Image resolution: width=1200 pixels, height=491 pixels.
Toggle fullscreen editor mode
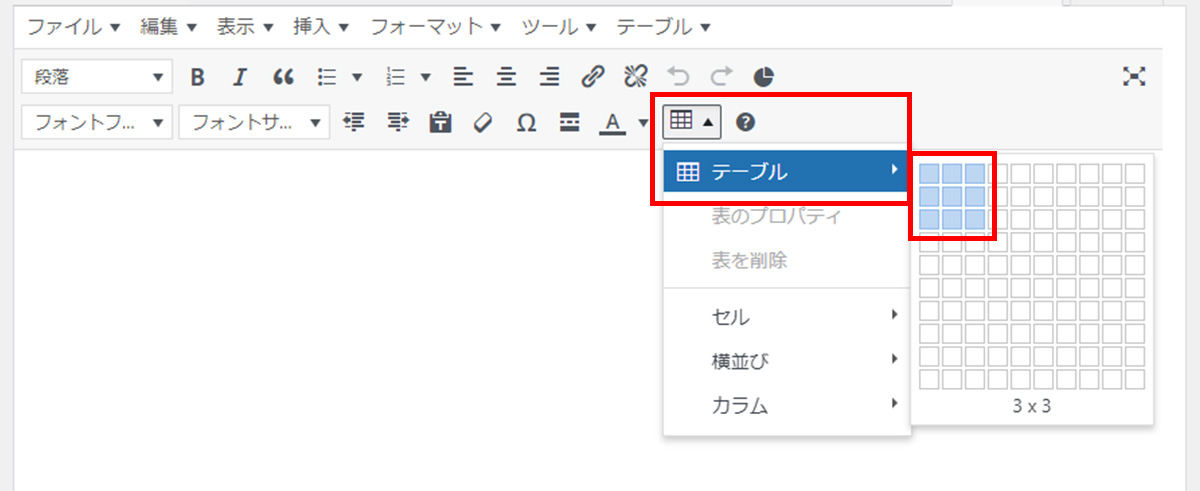1134,76
